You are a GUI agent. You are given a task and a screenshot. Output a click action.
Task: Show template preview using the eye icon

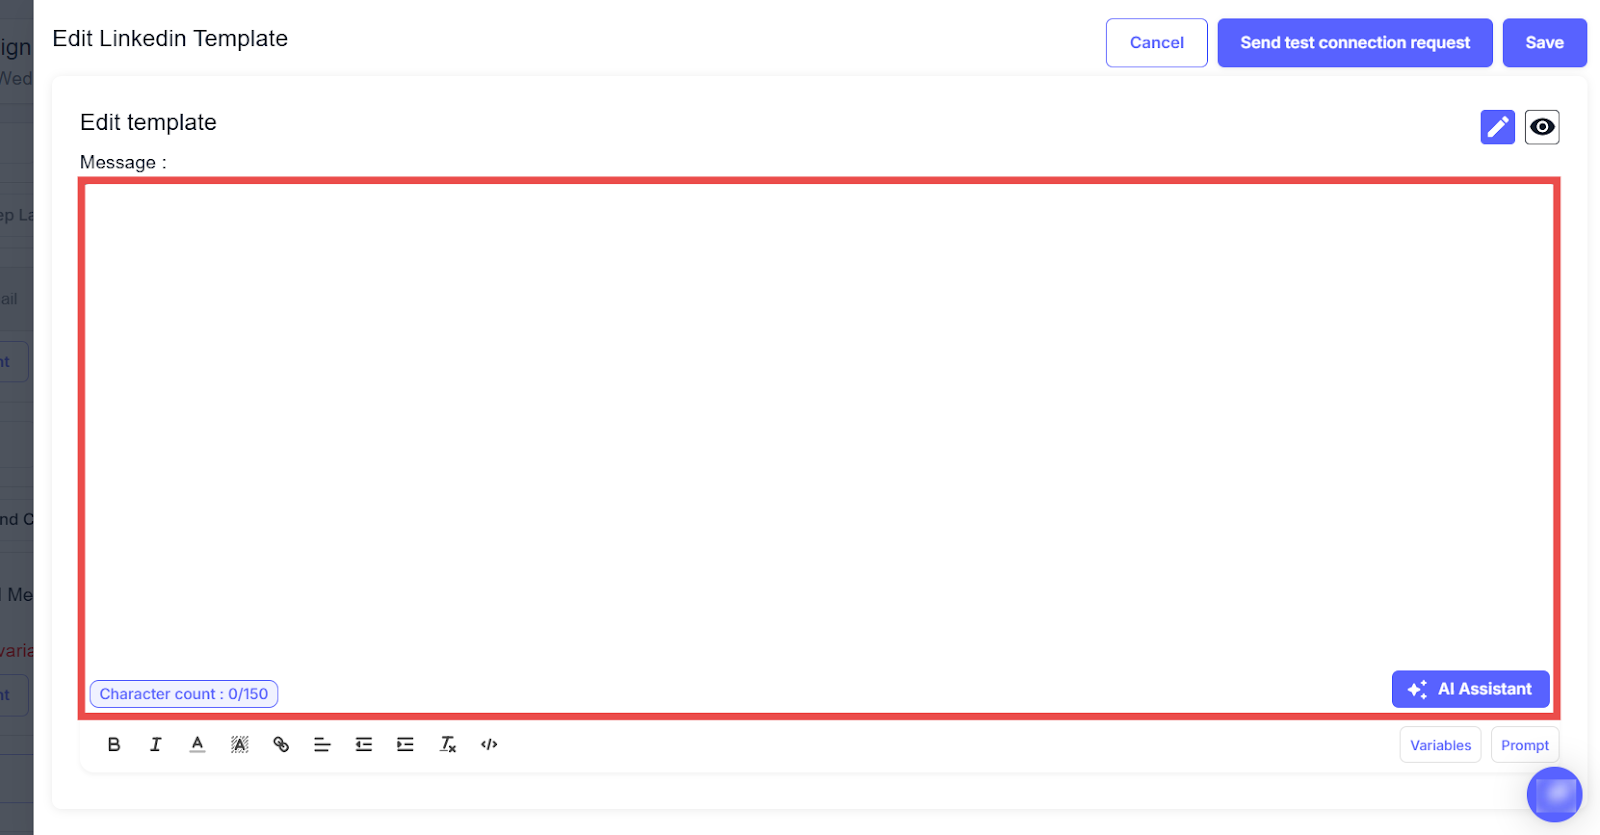coord(1541,127)
